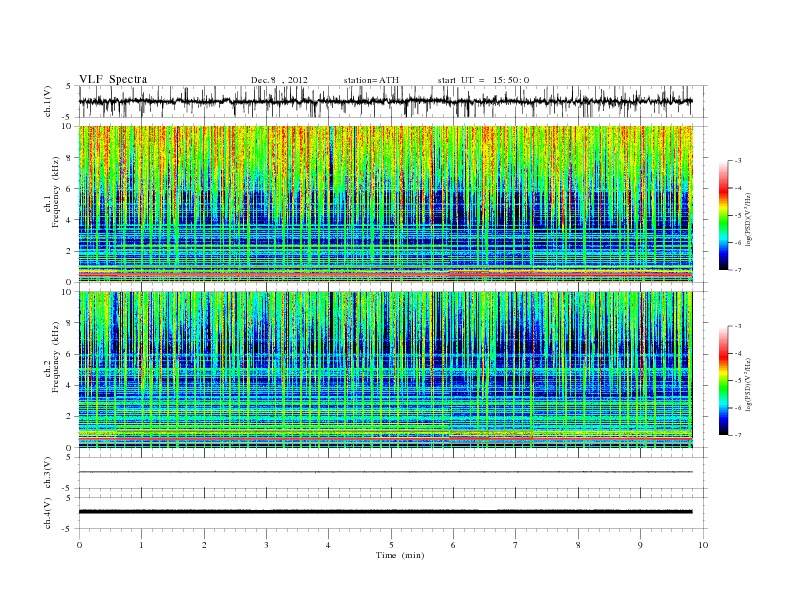The width and height of the screenshot is (792, 612).
Task: Click the ch.2 colorbar "log(PSD)(V²/Hz)" label
Action: tap(748, 385)
